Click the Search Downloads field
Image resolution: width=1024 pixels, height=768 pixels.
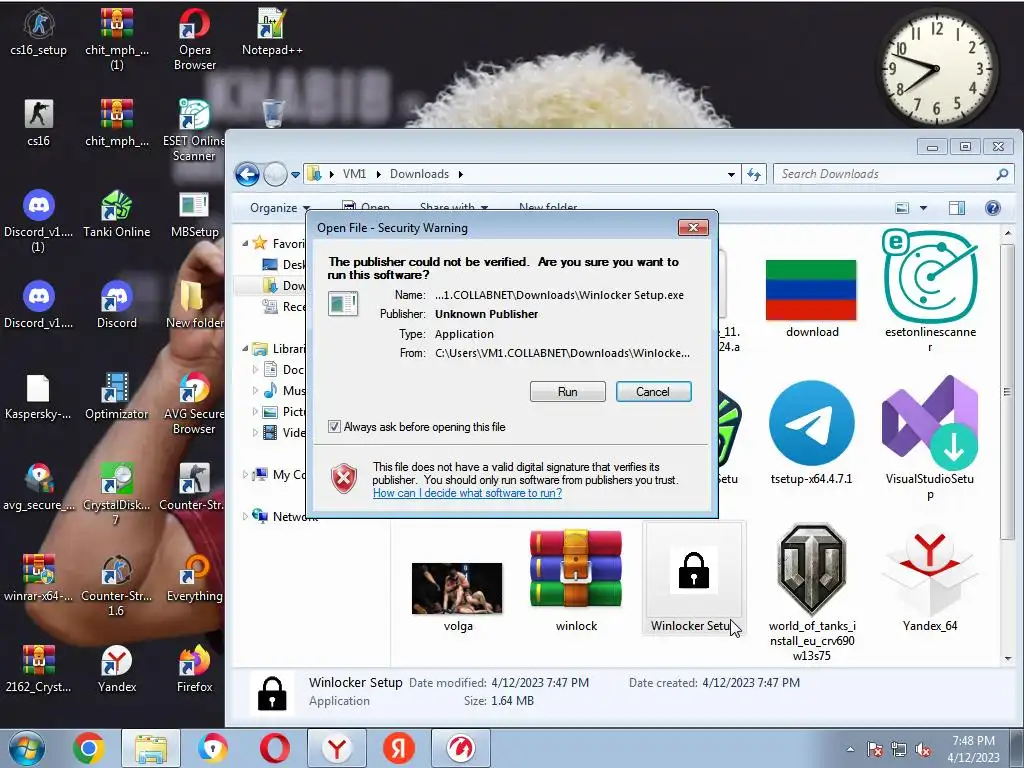coord(886,174)
